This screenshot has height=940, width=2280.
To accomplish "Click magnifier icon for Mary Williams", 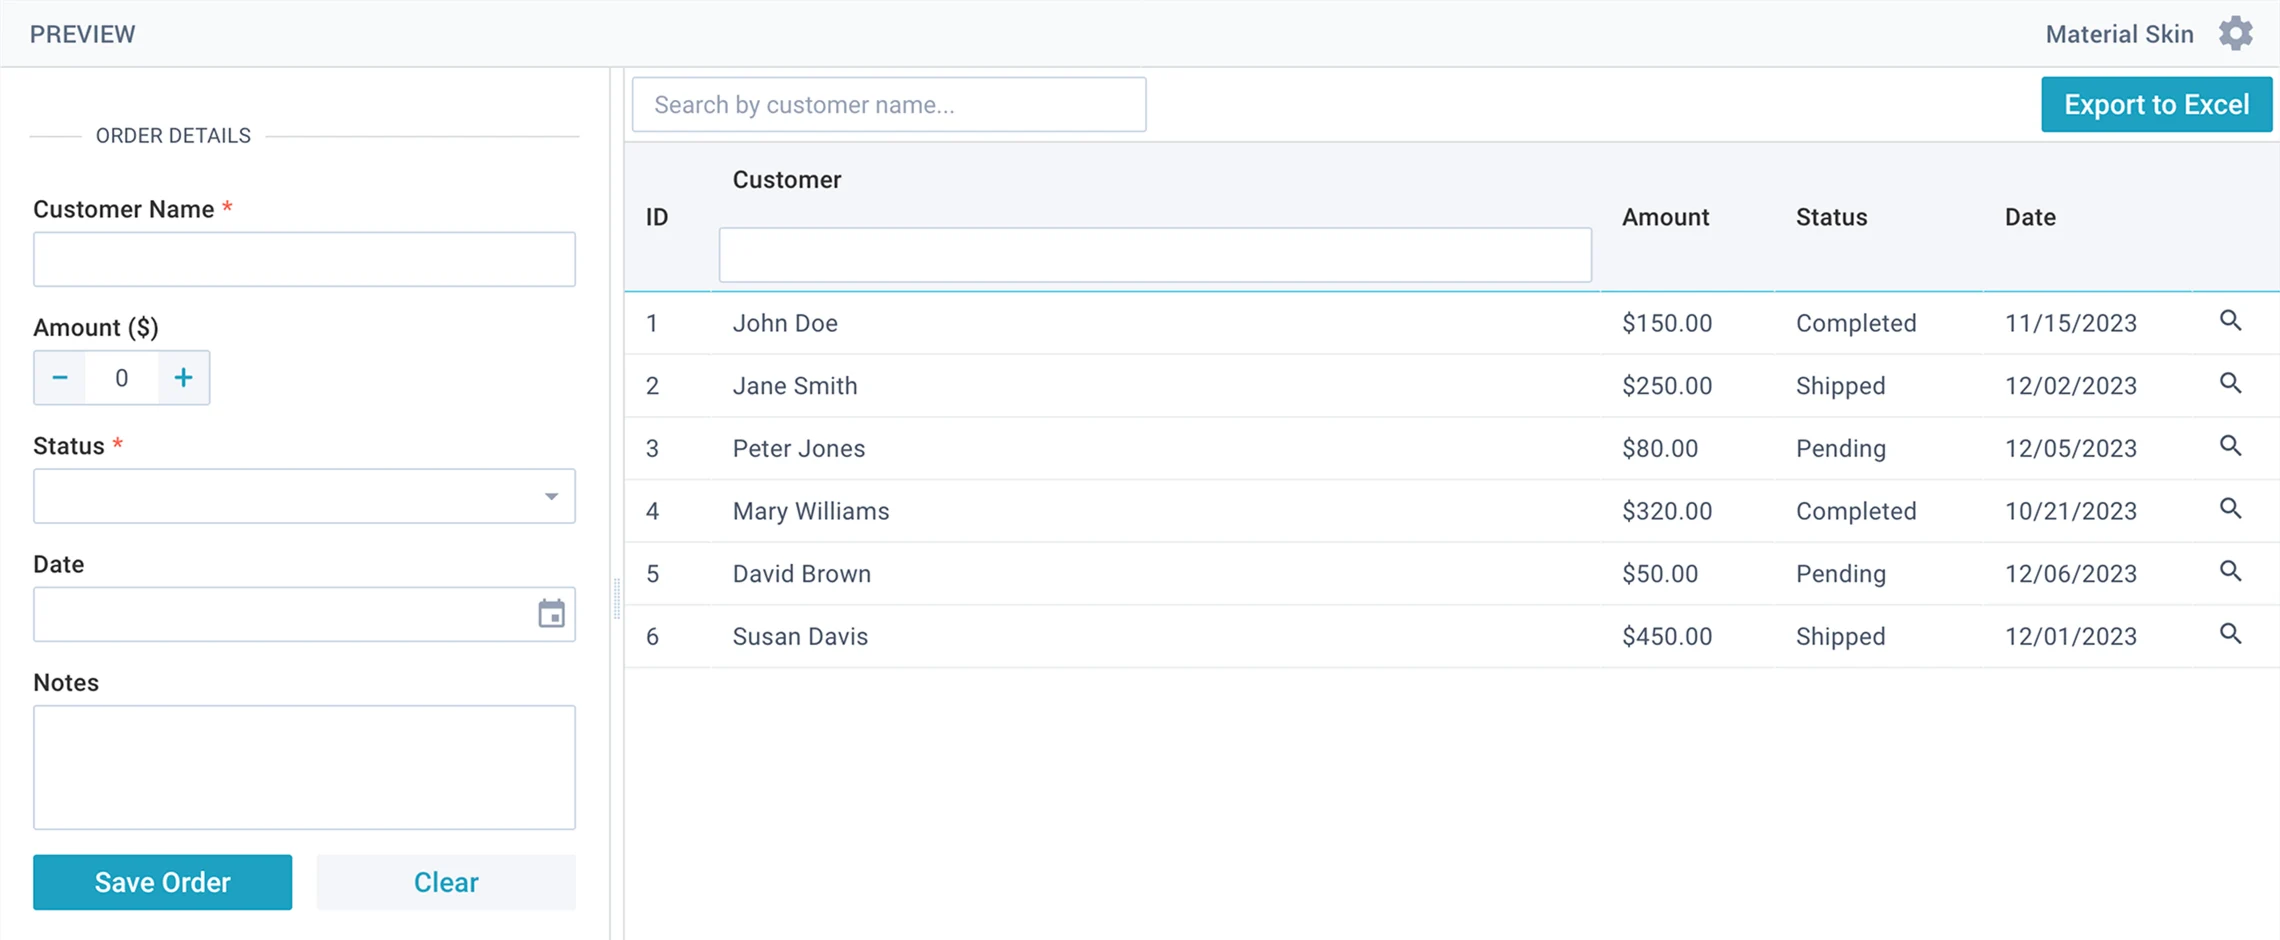I will (2230, 509).
